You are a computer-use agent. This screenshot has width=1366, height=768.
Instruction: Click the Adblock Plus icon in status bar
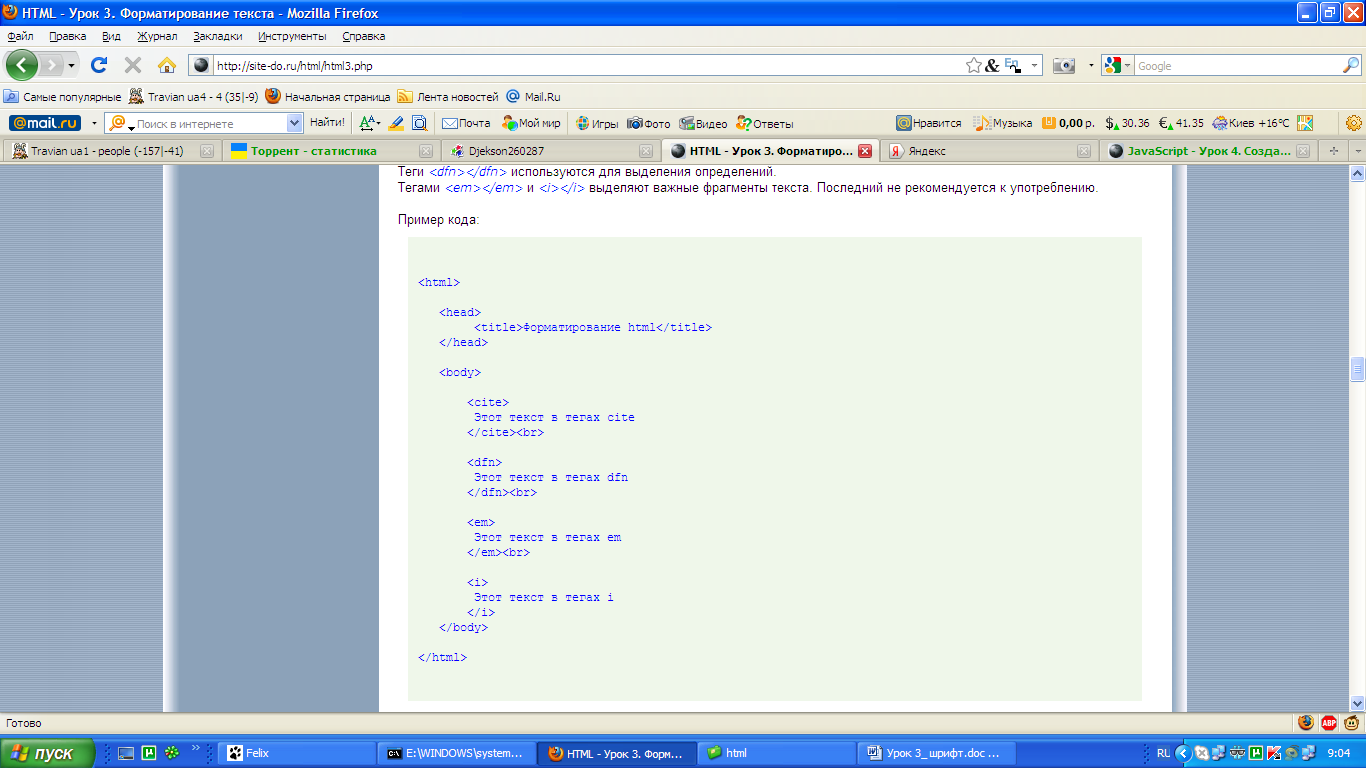1329,722
